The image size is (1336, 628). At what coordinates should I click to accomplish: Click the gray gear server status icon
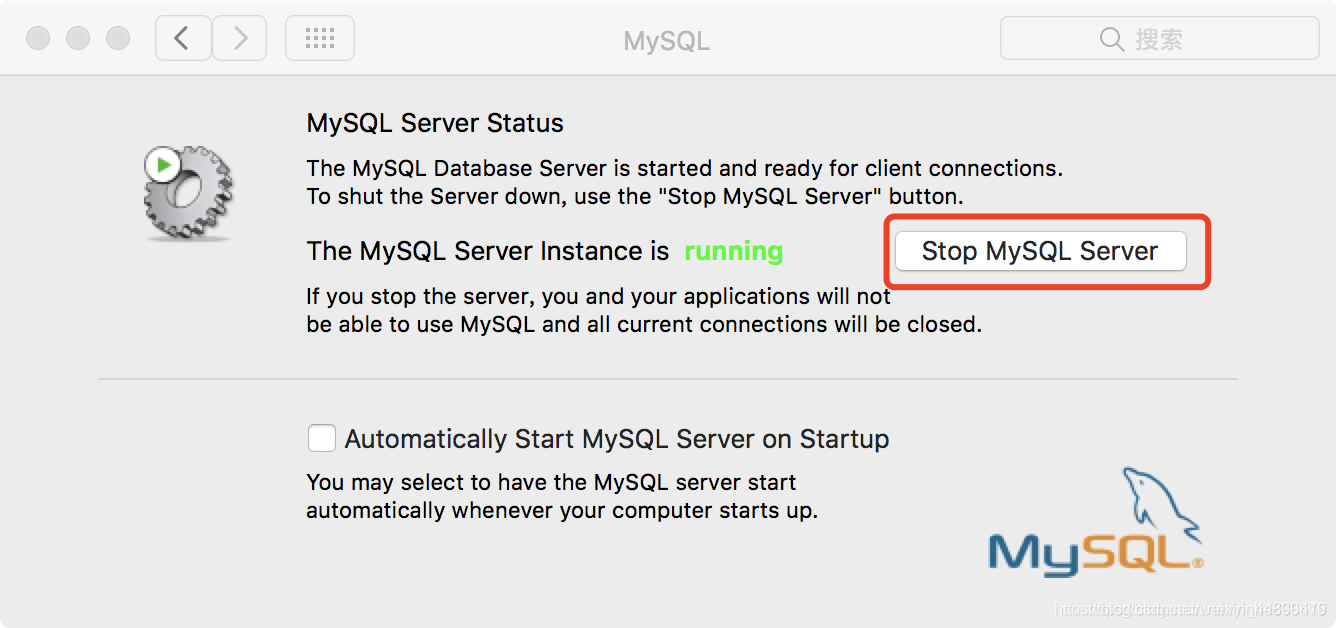[x=189, y=193]
